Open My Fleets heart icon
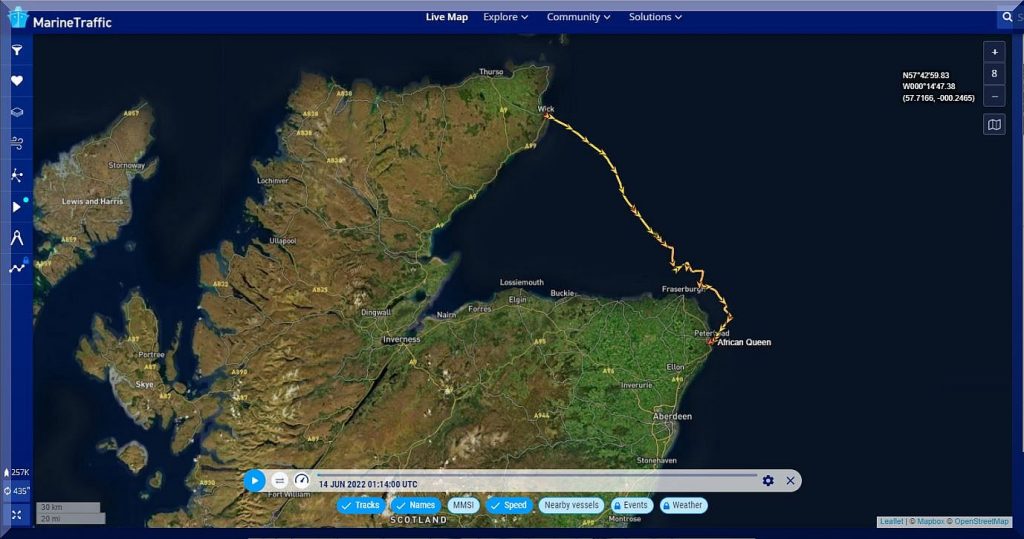1024x539 pixels. point(17,81)
